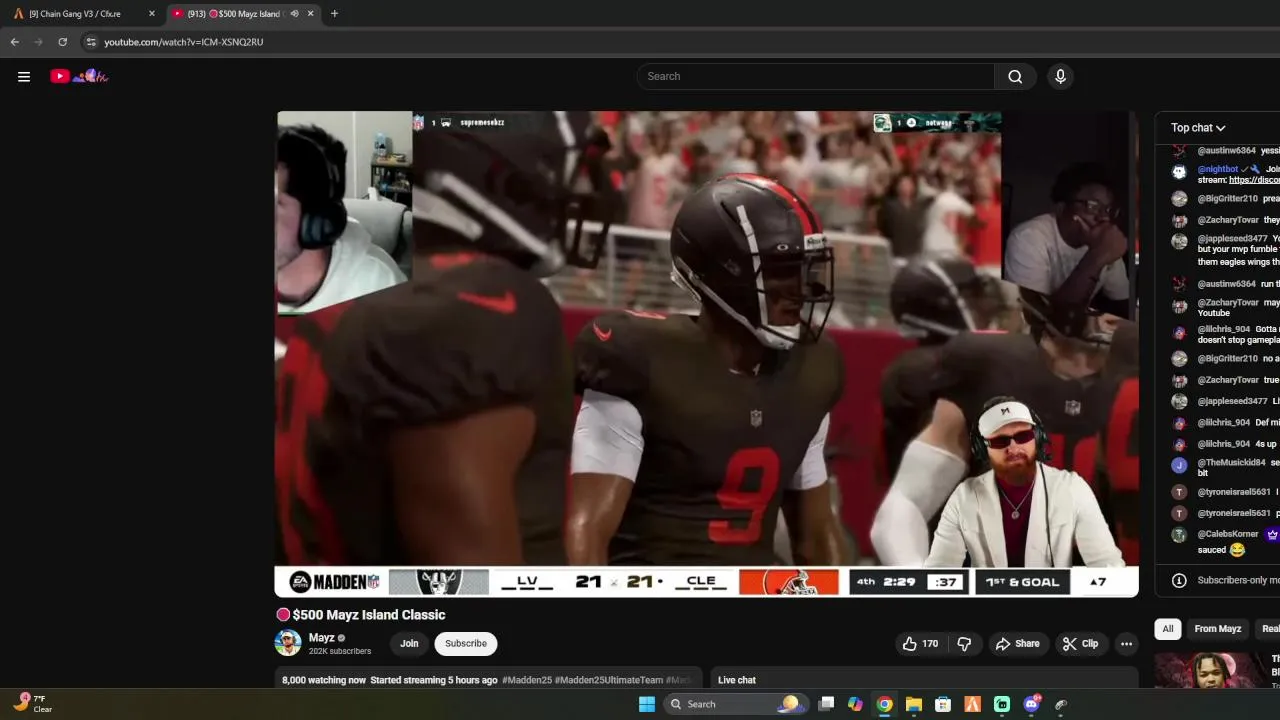Click the #Madden25 hashtag link

(526, 680)
